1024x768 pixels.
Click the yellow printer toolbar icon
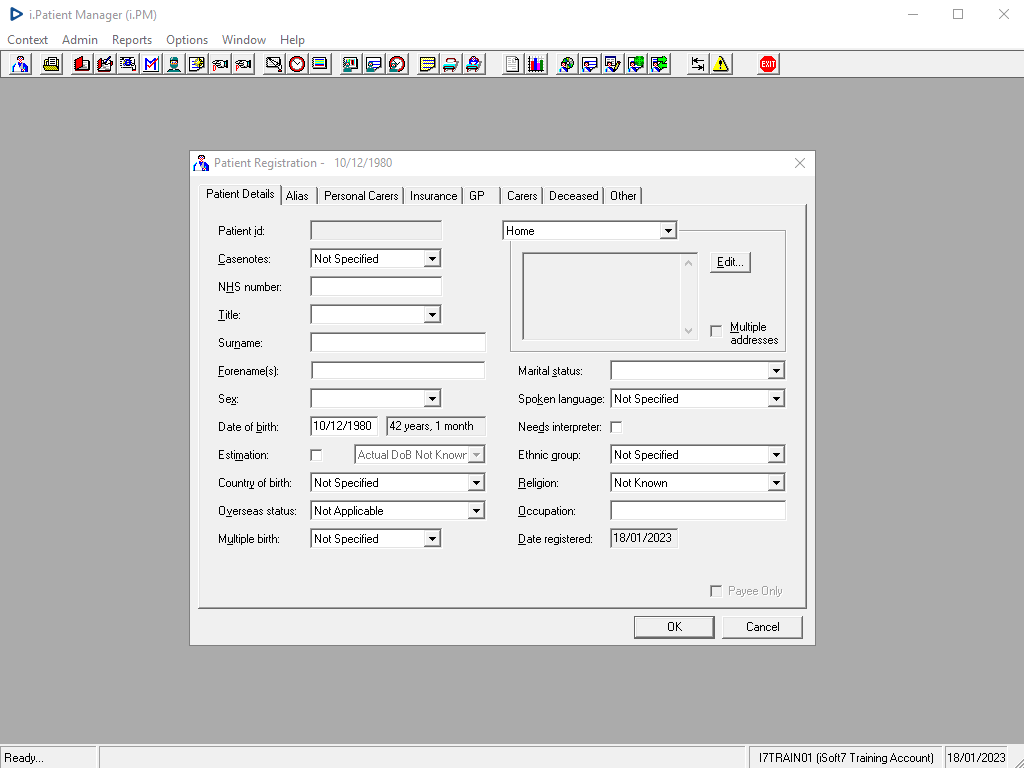(x=51, y=64)
